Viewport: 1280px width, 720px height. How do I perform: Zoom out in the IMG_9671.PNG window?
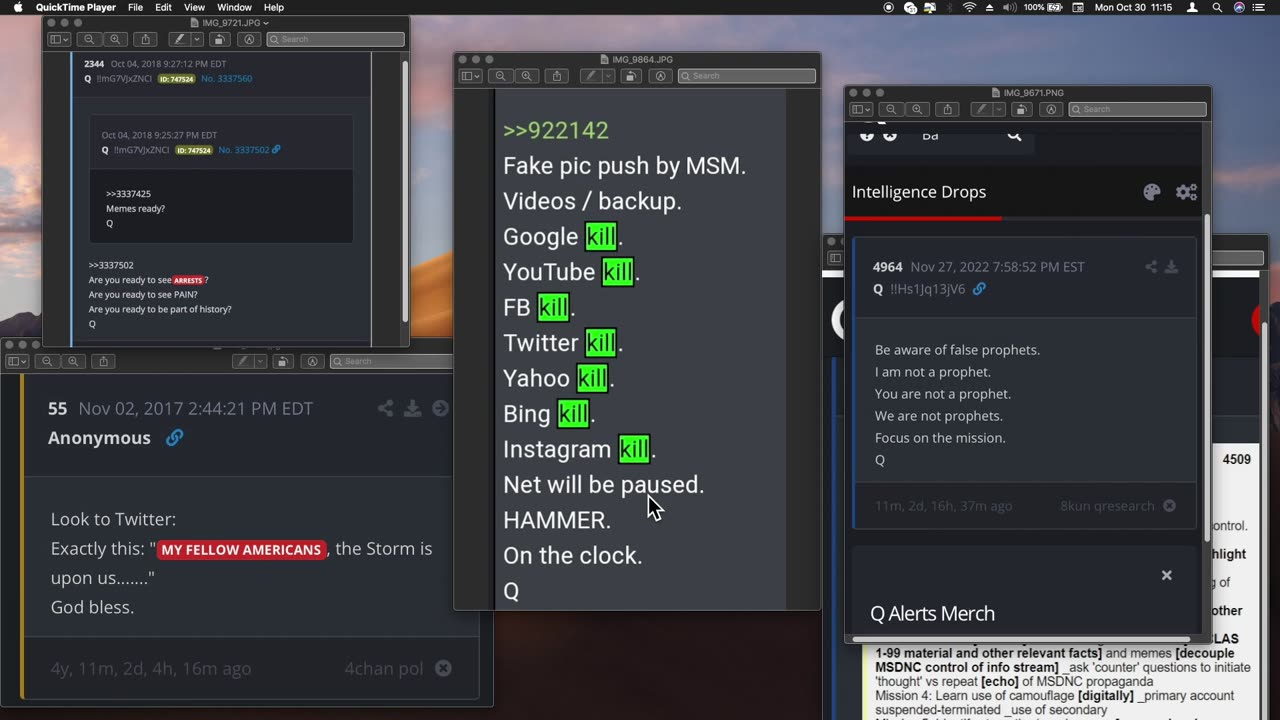pyautogui.click(x=891, y=109)
